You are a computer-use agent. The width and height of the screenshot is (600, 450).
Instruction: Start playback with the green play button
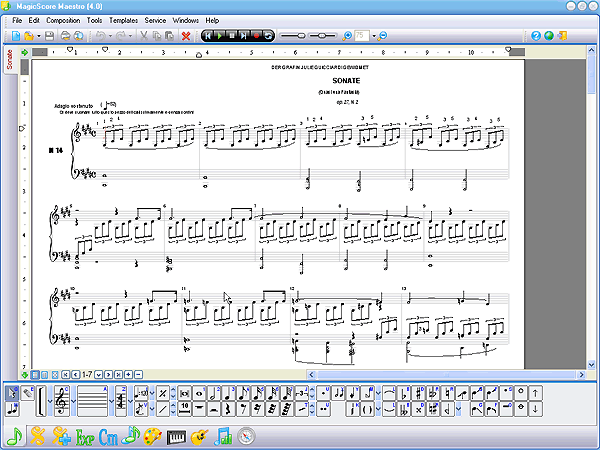tap(220, 36)
